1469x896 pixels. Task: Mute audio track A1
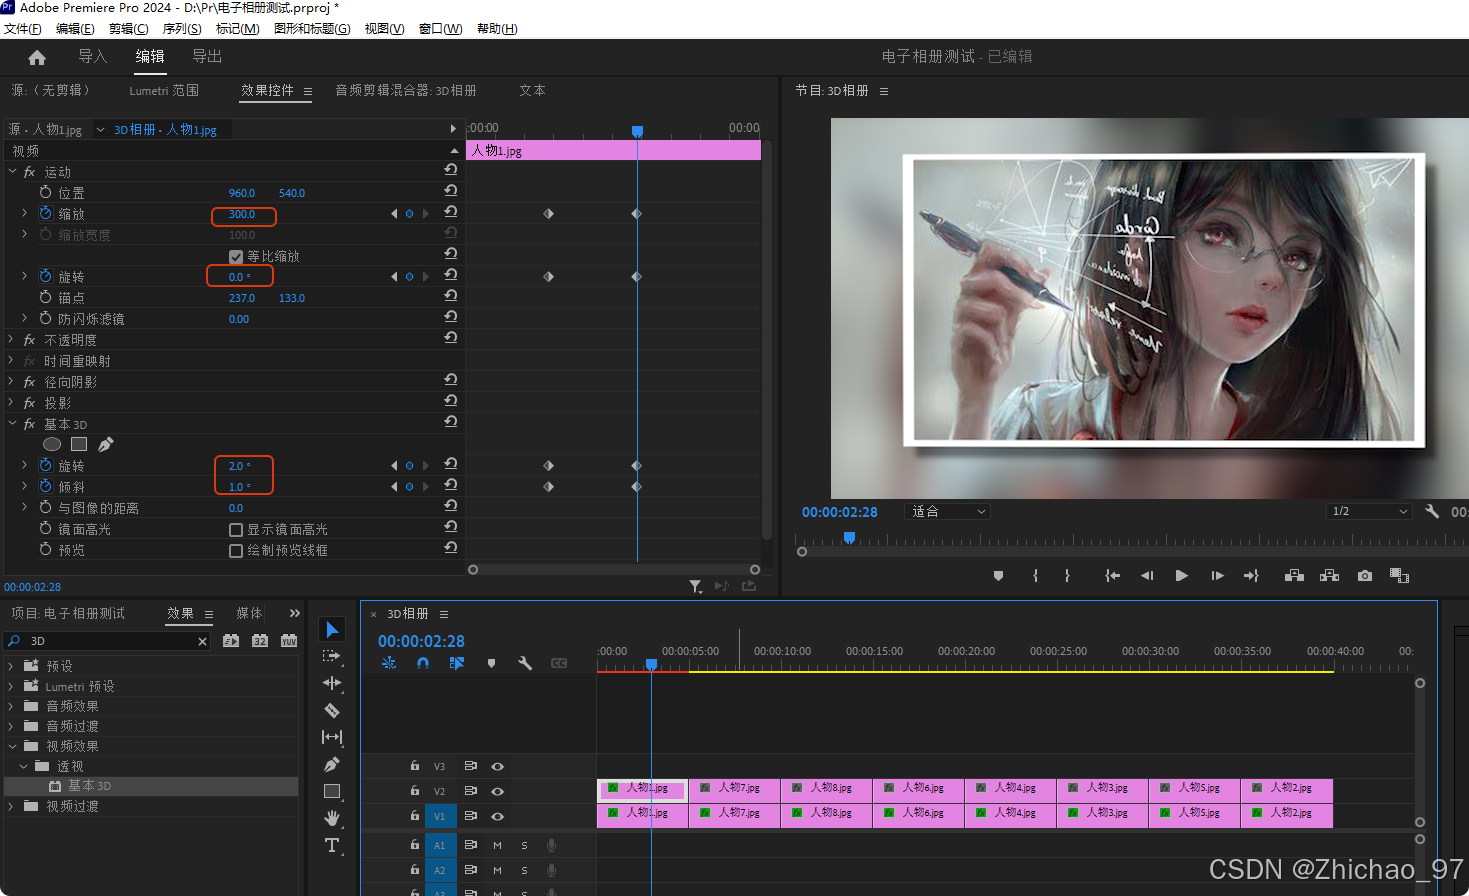[497, 845]
